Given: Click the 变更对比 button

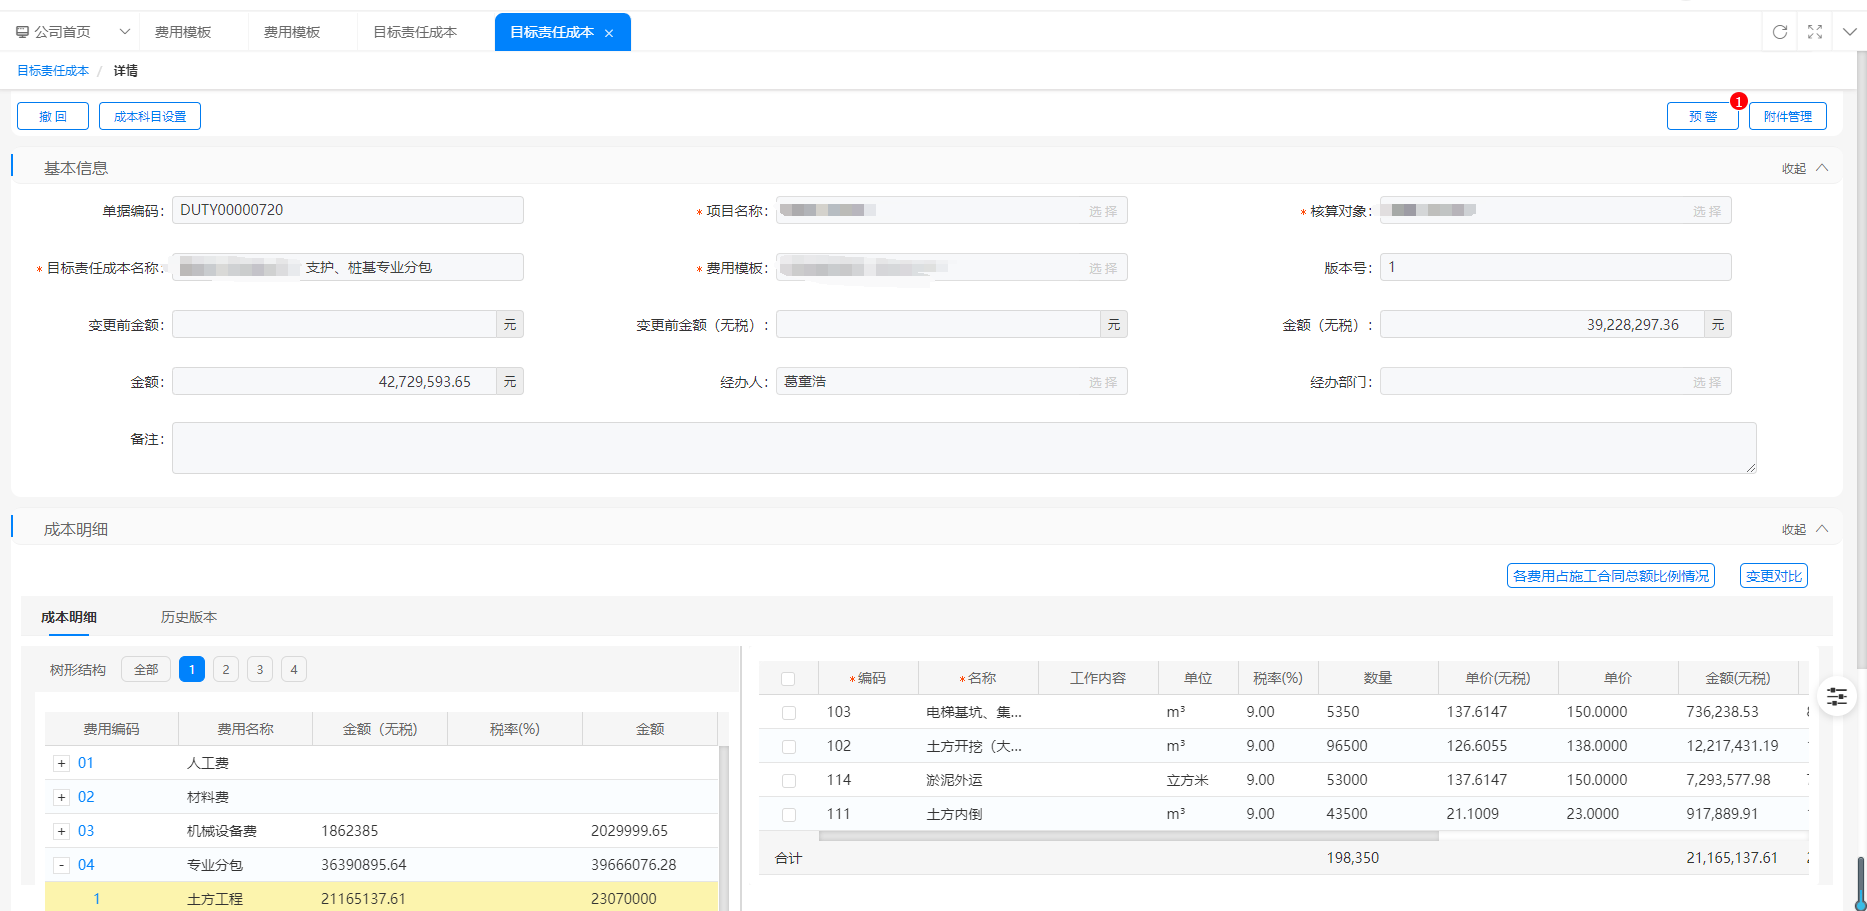Looking at the screenshot, I should click(x=1774, y=576).
